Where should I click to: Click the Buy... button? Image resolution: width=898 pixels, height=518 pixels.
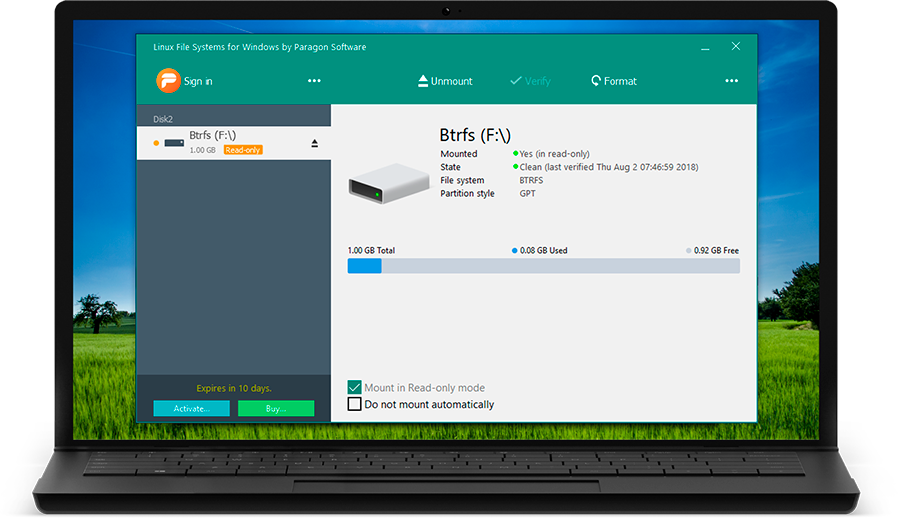tap(276, 408)
